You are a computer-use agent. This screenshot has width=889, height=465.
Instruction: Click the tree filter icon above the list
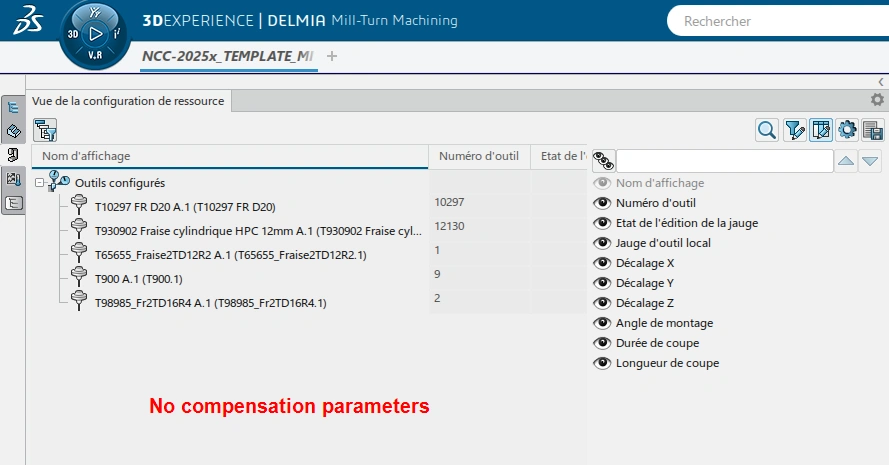(45, 129)
